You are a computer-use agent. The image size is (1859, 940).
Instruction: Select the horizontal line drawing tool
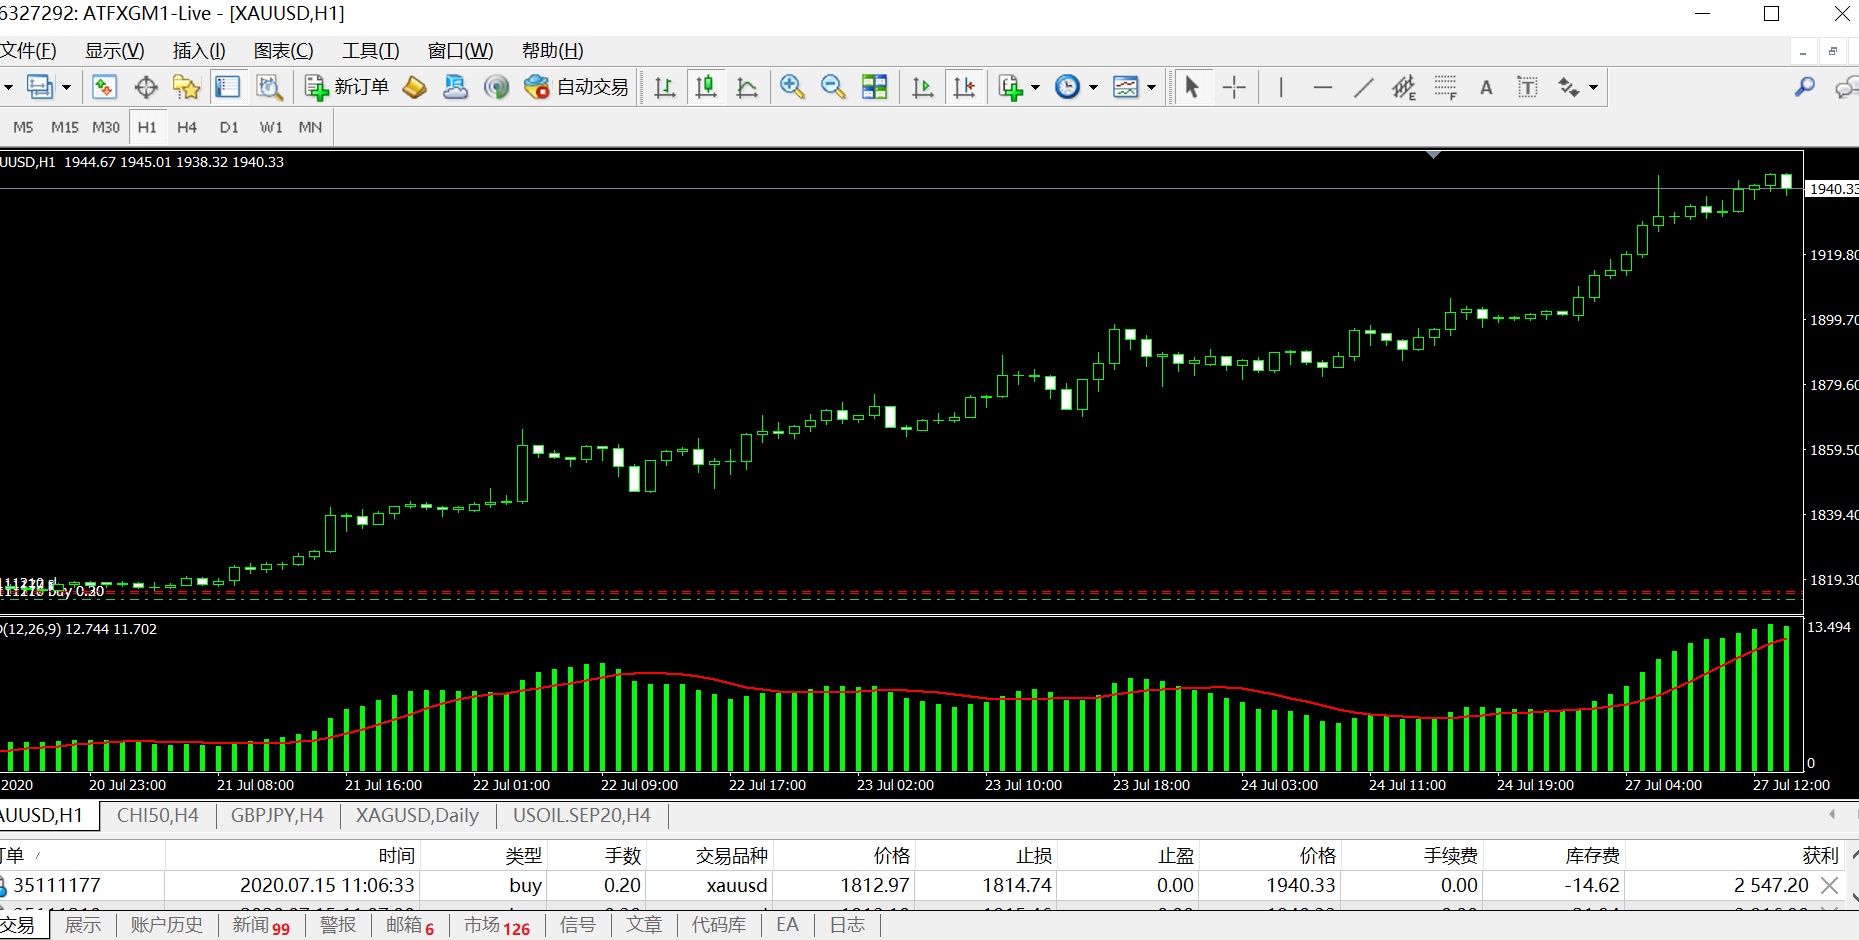coord(1322,87)
